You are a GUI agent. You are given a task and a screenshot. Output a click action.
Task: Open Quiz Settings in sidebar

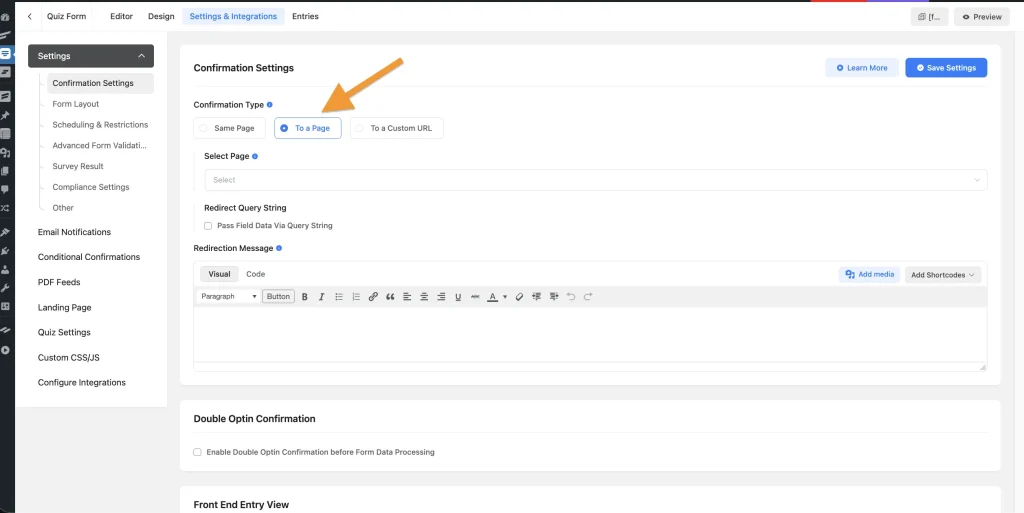64,333
